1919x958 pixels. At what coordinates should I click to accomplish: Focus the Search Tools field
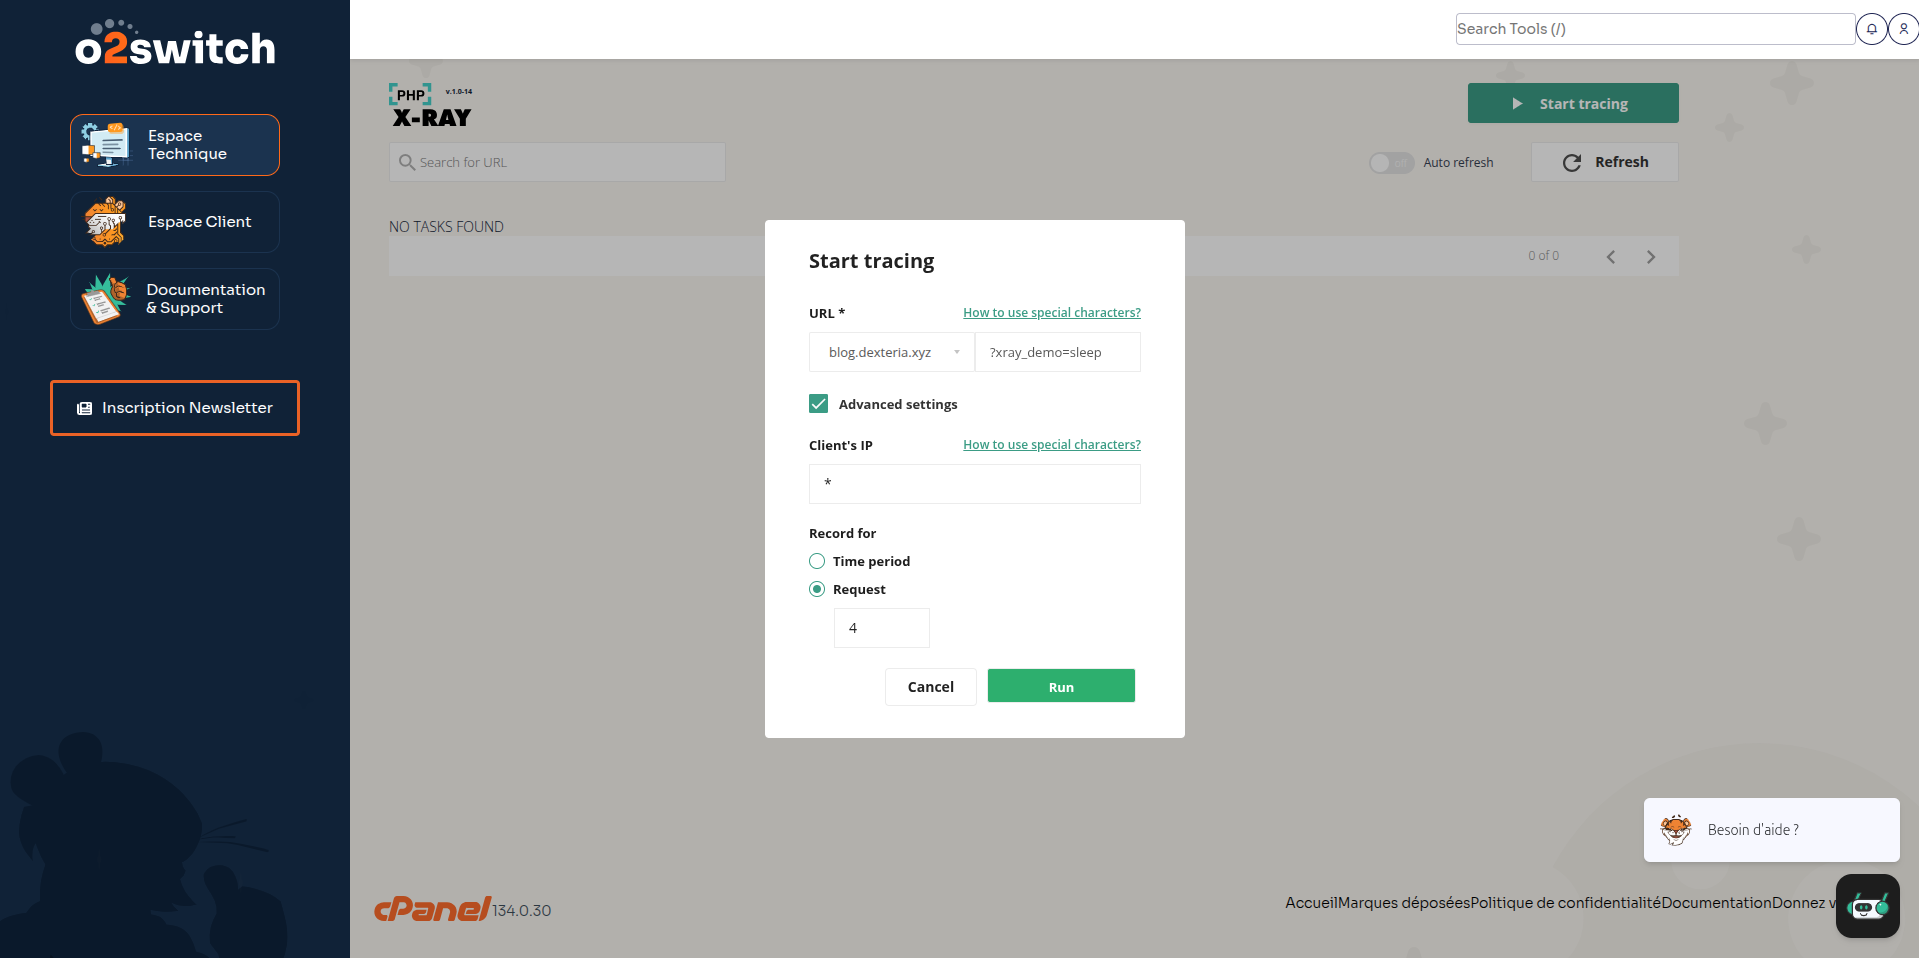(1655, 29)
